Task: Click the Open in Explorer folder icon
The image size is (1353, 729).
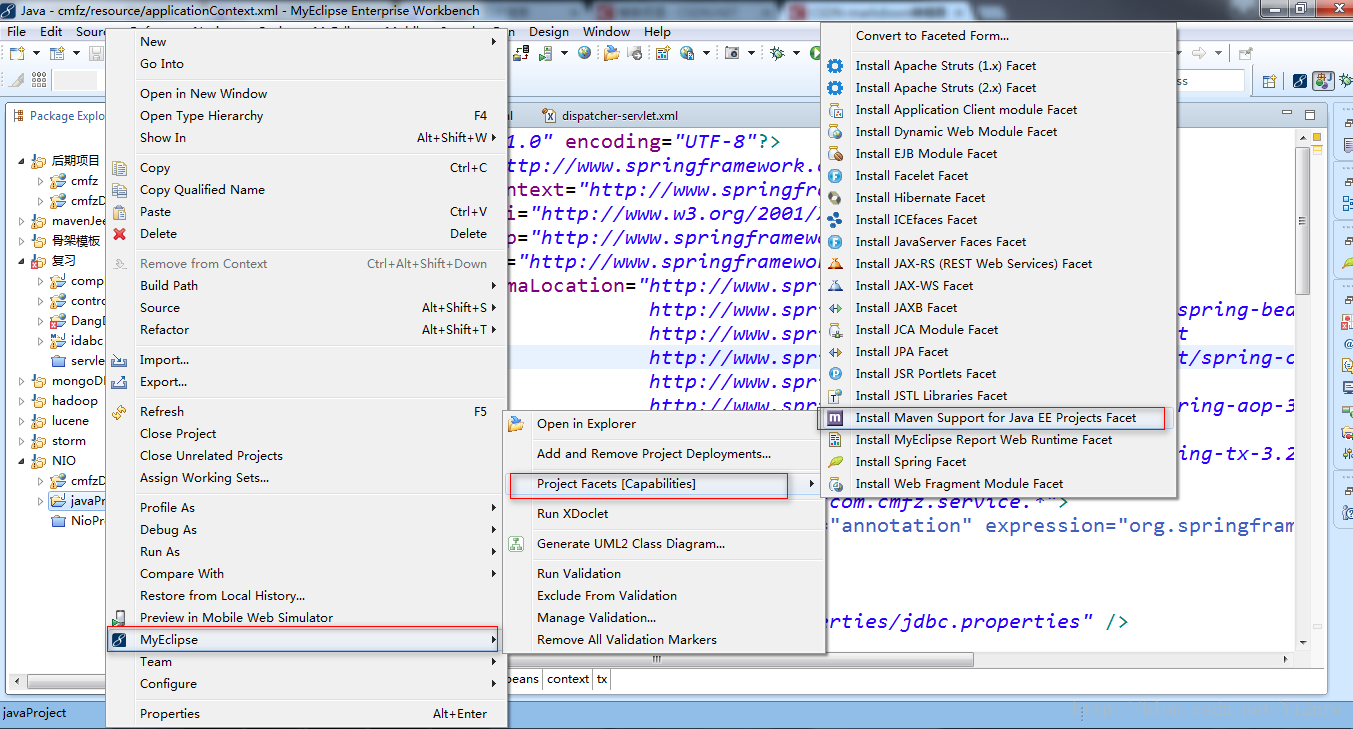Action: 516,424
